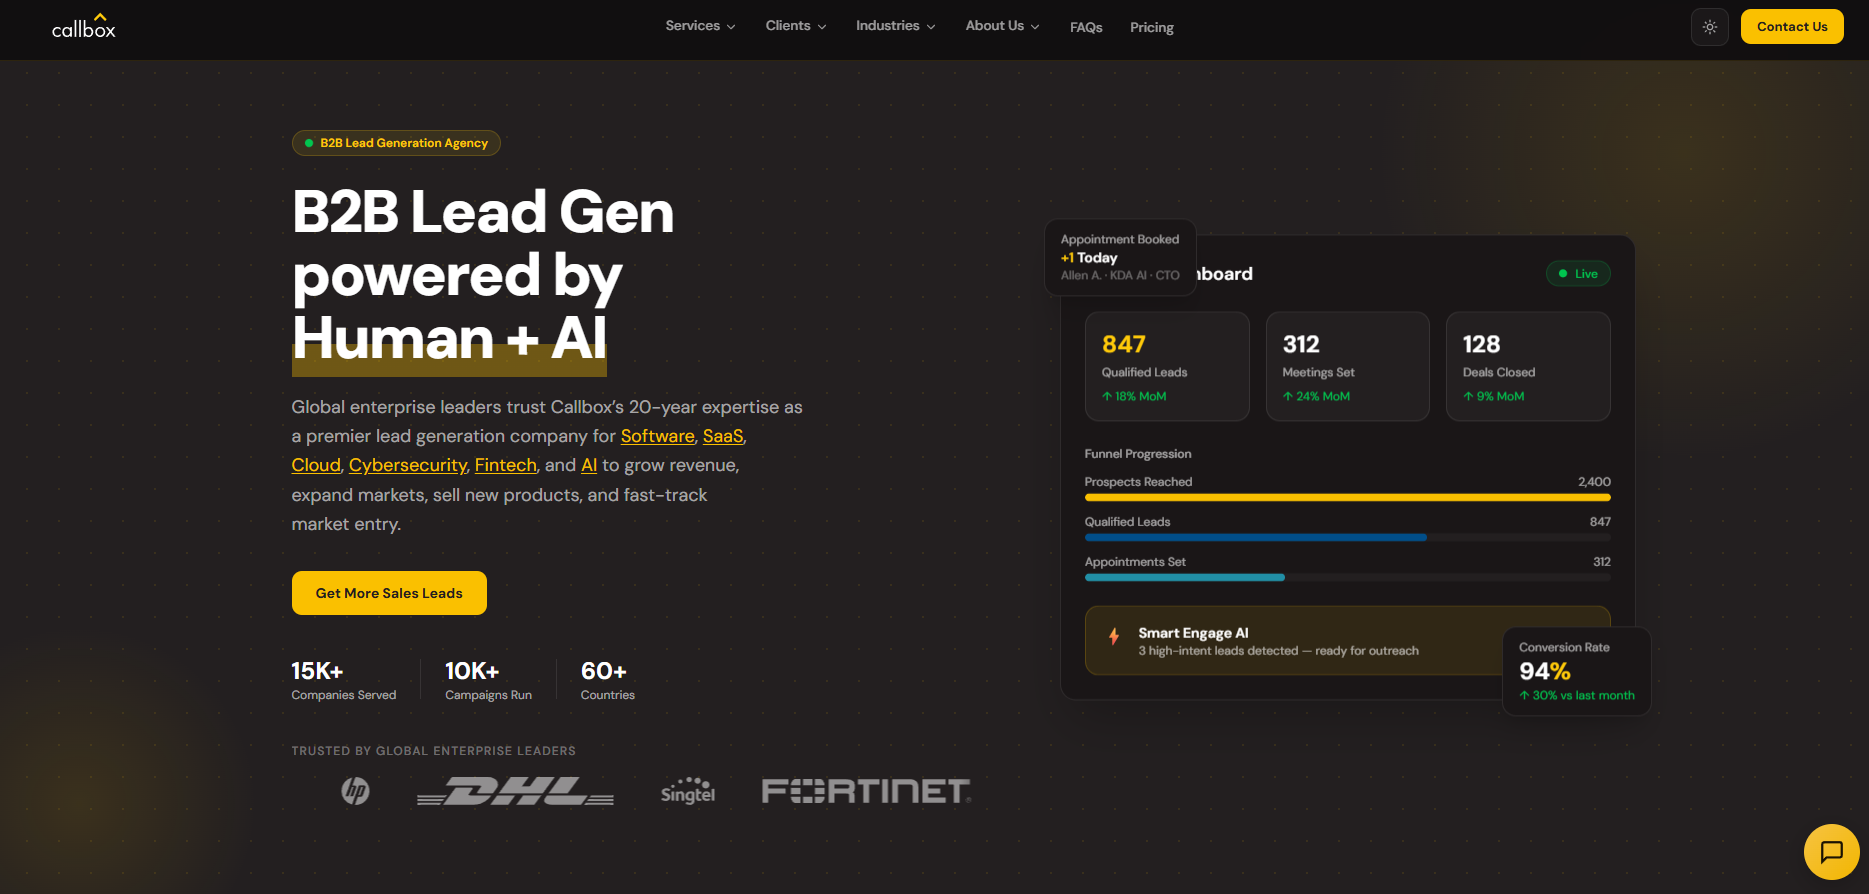Click the '60+' countries stat
The height and width of the screenshot is (894, 1869).
[x=607, y=680]
